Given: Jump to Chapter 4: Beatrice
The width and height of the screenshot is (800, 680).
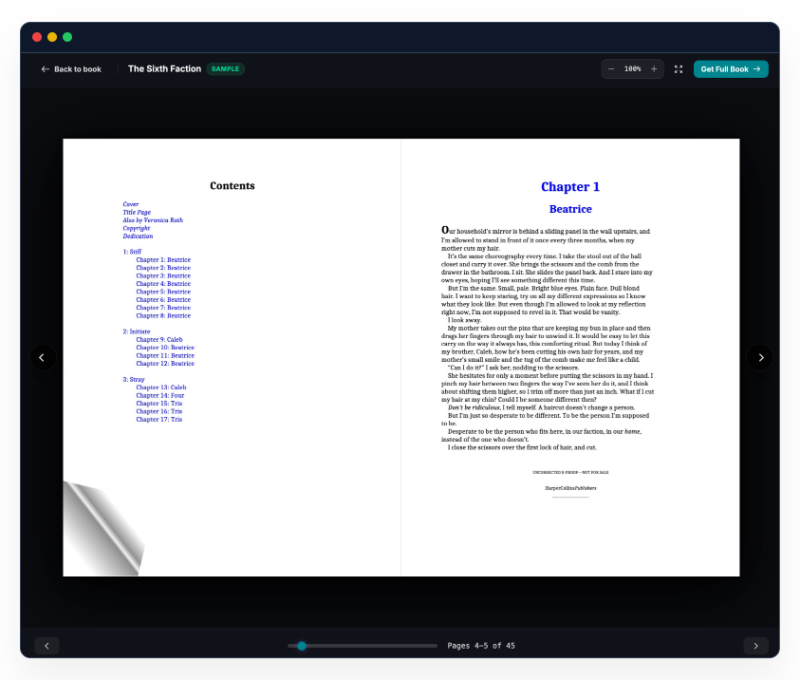Looking at the screenshot, I should (x=163, y=284).
